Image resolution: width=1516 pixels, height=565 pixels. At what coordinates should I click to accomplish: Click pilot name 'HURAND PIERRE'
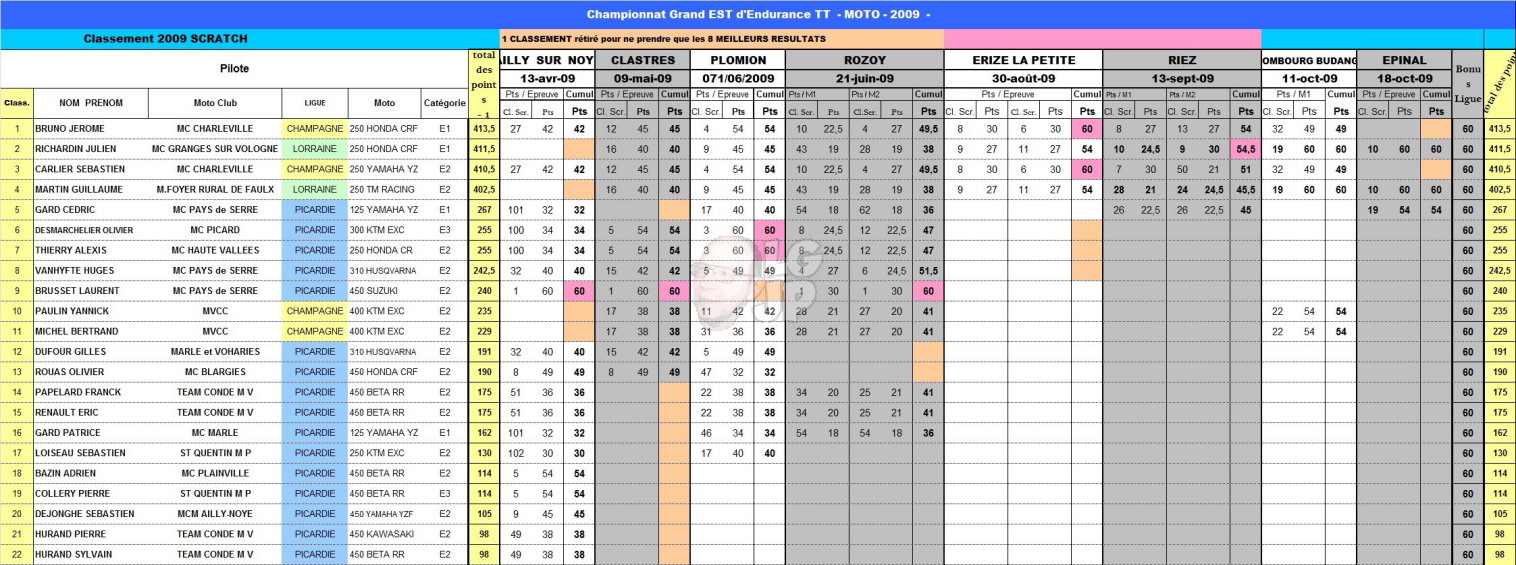click(x=70, y=534)
